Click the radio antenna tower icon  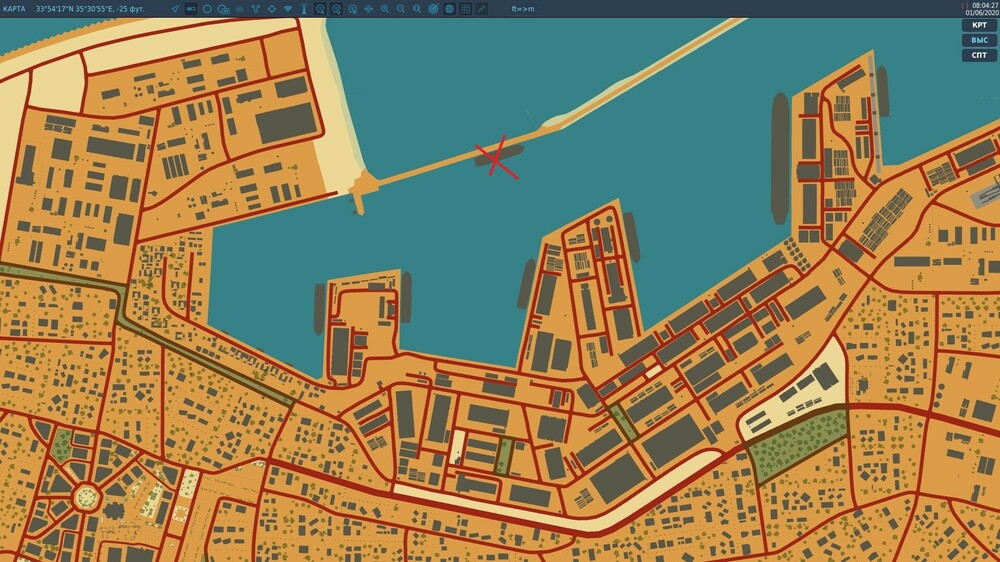tap(304, 9)
